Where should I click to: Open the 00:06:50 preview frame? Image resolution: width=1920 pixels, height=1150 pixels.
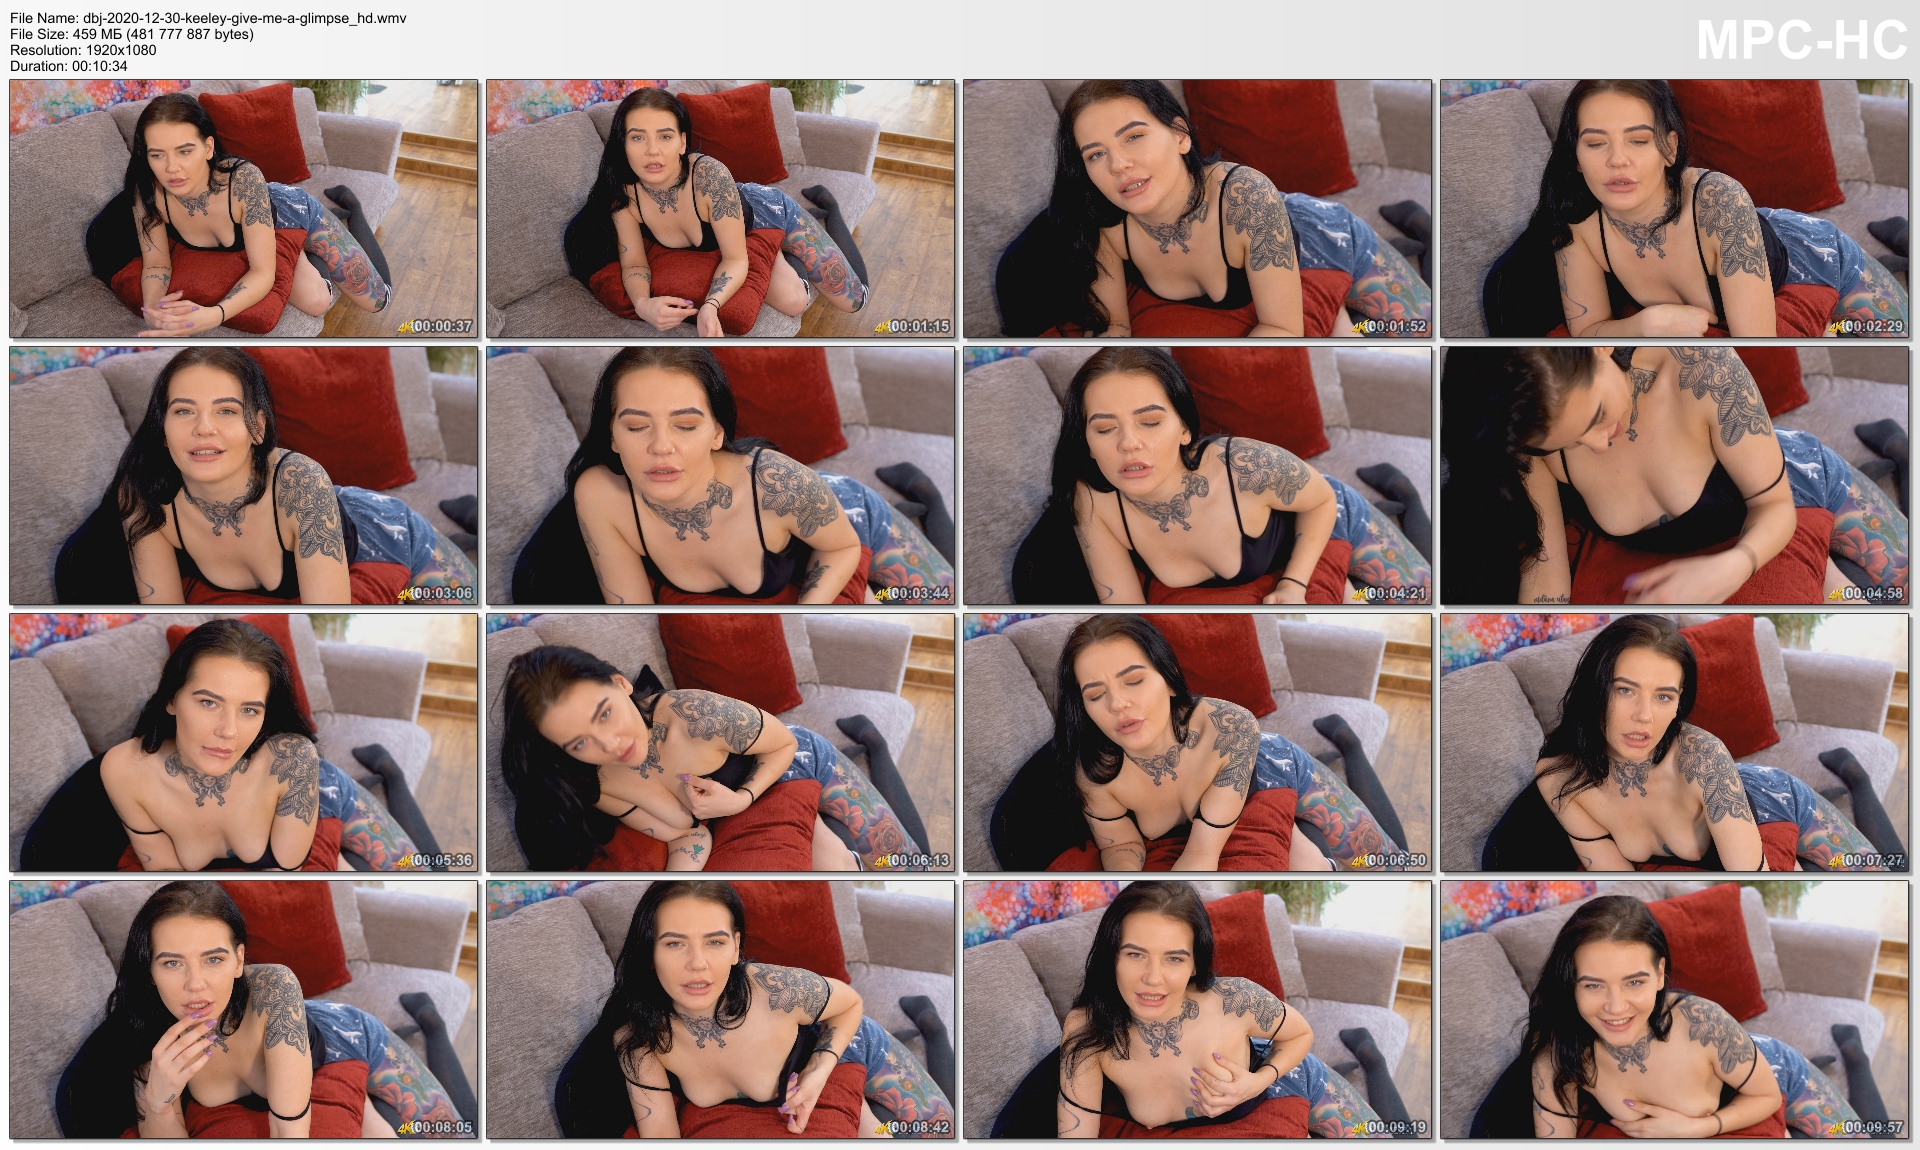(1197, 742)
